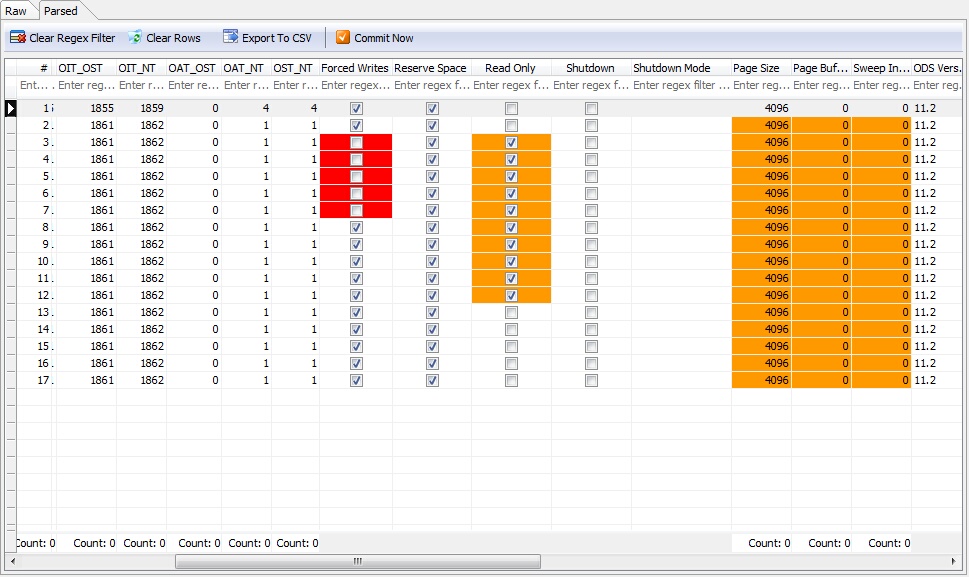Image resolution: width=969 pixels, height=577 pixels.
Task: Click the Commit Now button label
Action: pos(383,38)
